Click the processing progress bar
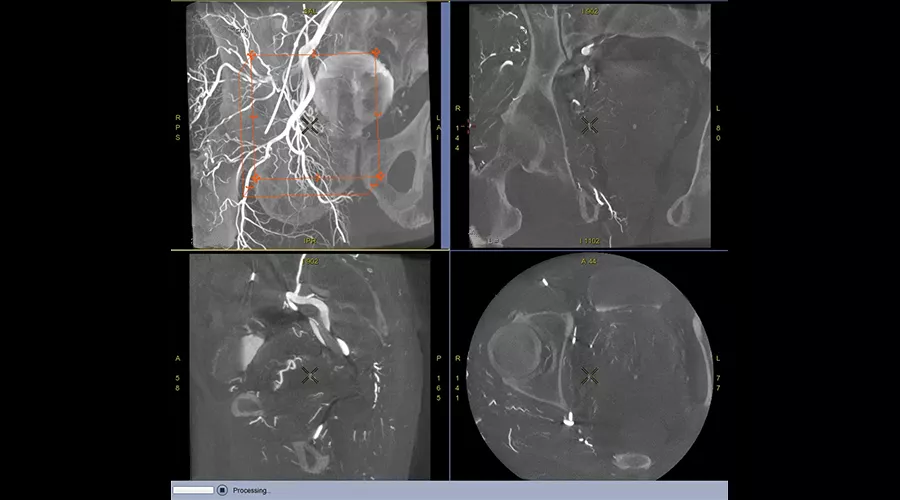Image resolution: width=900 pixels, height=500 pixels. click(x=193, y=490)
